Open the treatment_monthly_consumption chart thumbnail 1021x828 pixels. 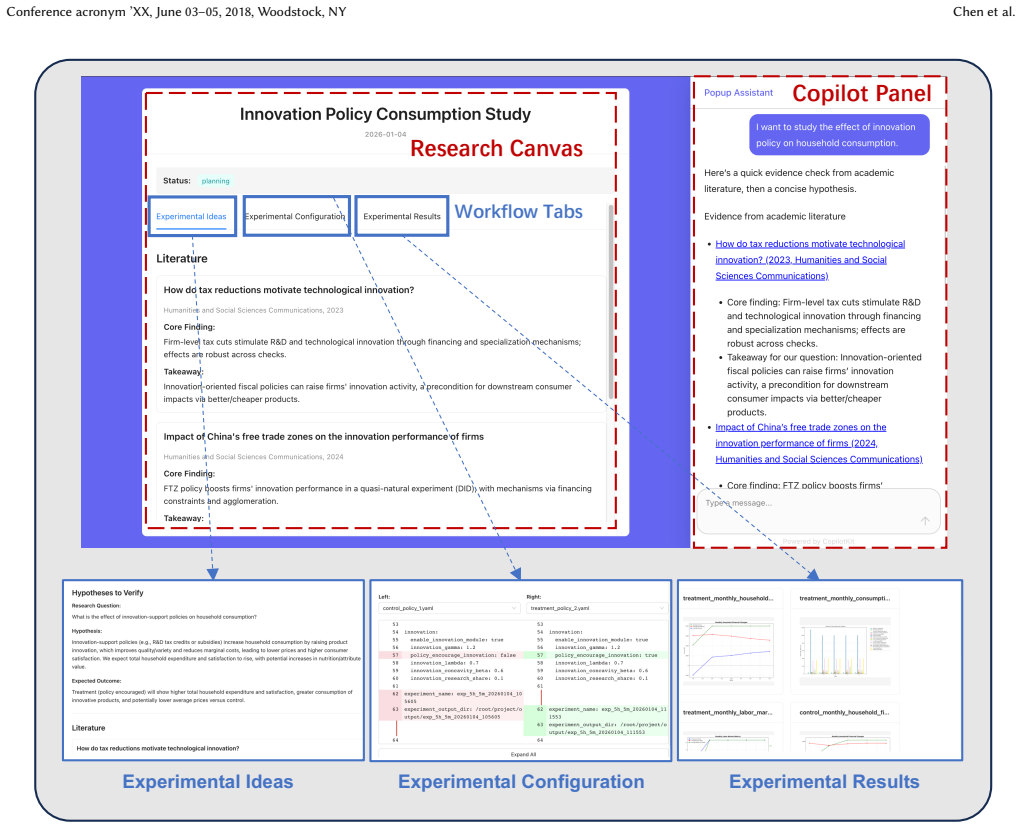pos(845,642)
